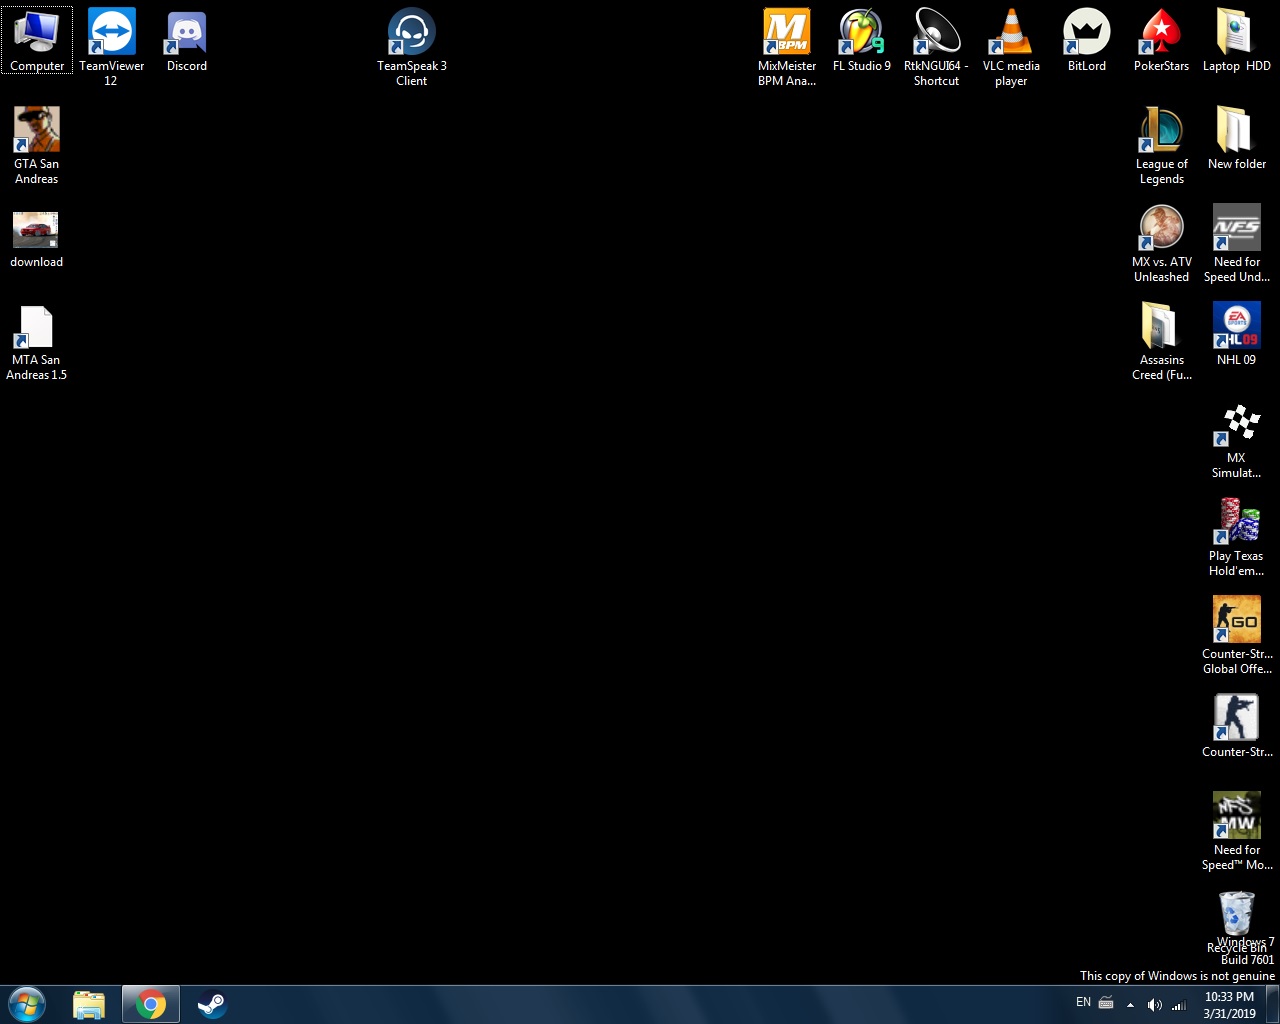
Task: Select the MX vs. ATV Unleashed shortcut
Action: point(1162,243)
